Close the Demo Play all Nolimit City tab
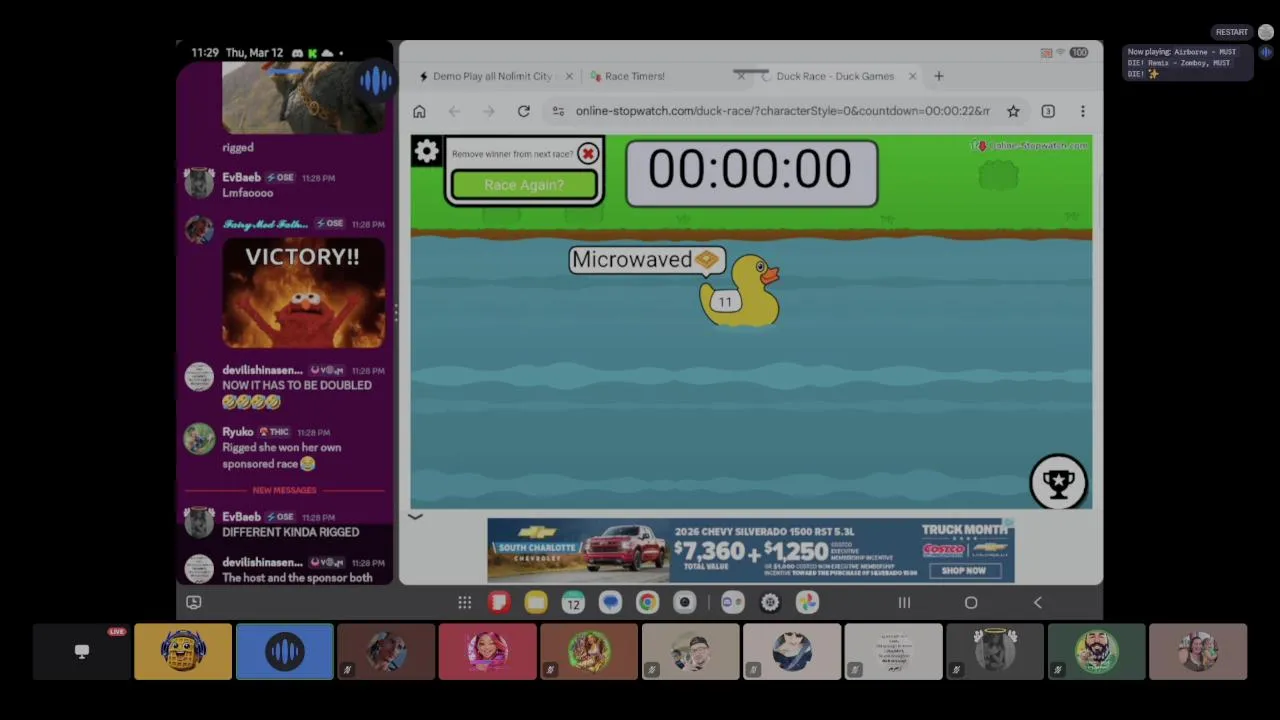 (569, 76)
